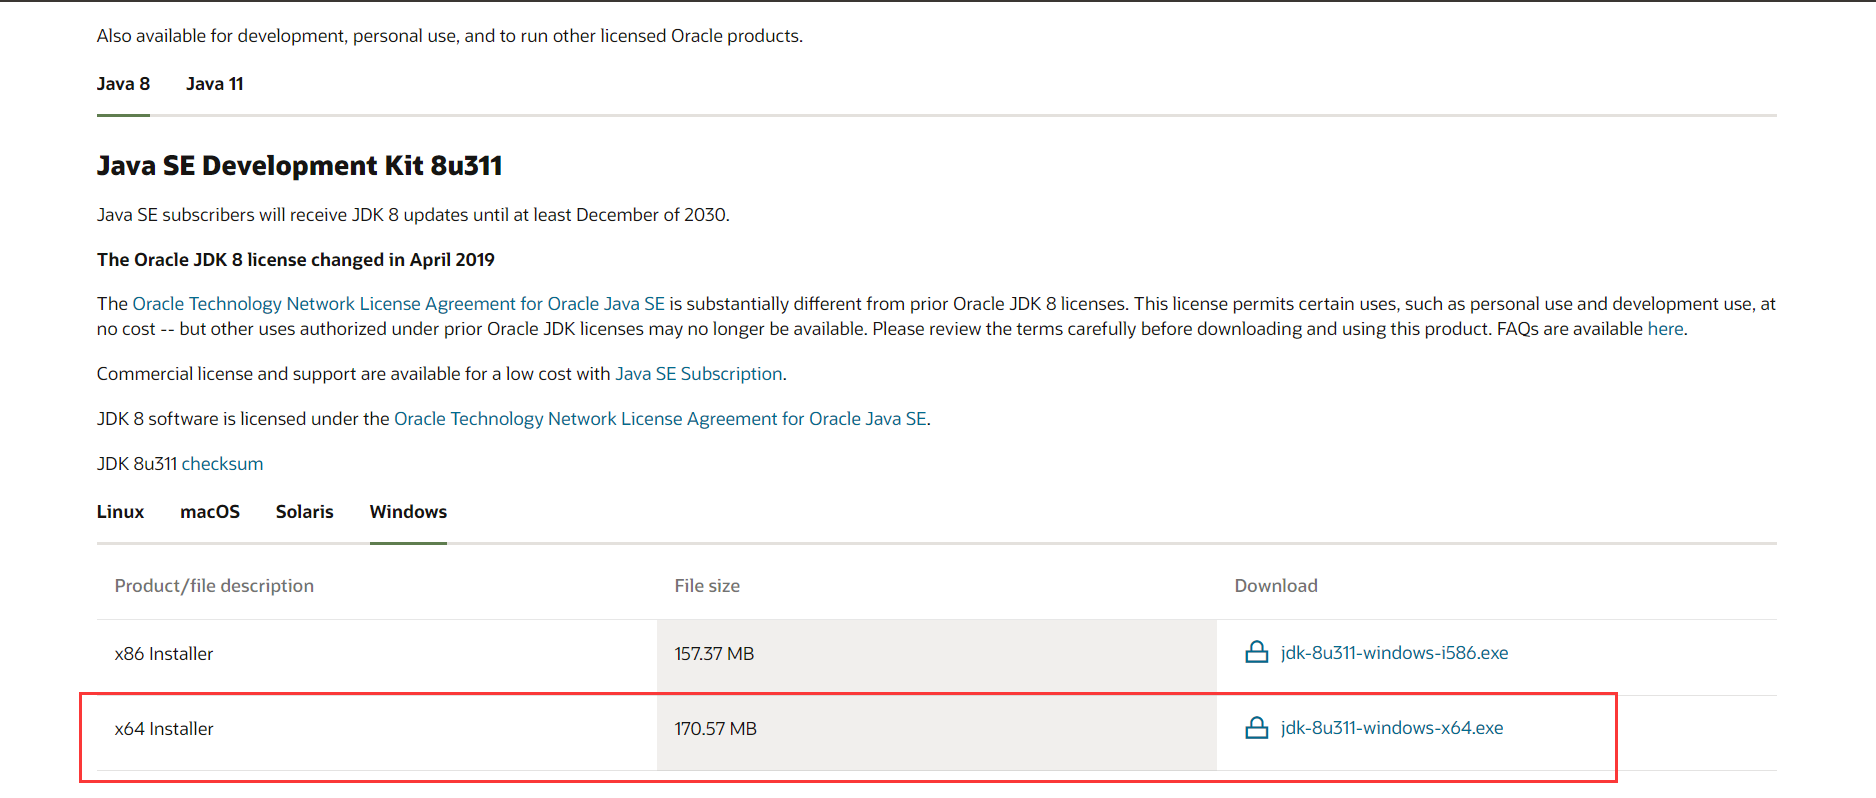The height and width of the screenshot is (798, 1876).
Task: Click the '170.57 MB' file size
Action: tap(716, 729)
